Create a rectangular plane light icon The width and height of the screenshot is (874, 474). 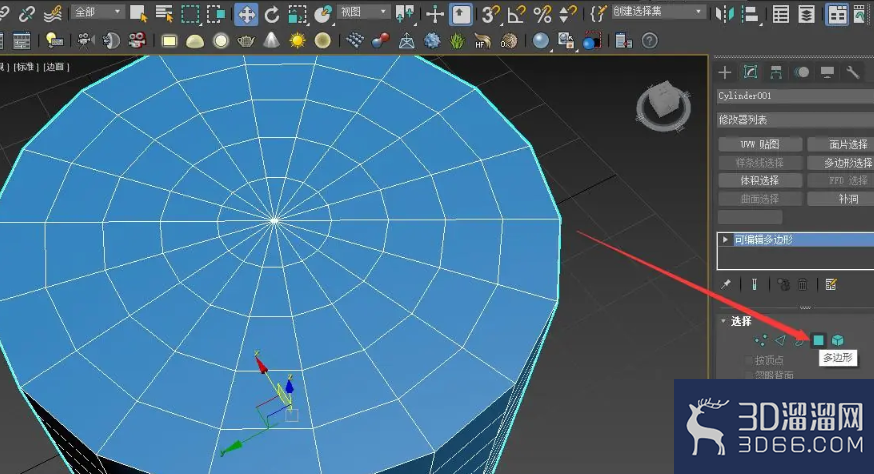tap(169, 41)
